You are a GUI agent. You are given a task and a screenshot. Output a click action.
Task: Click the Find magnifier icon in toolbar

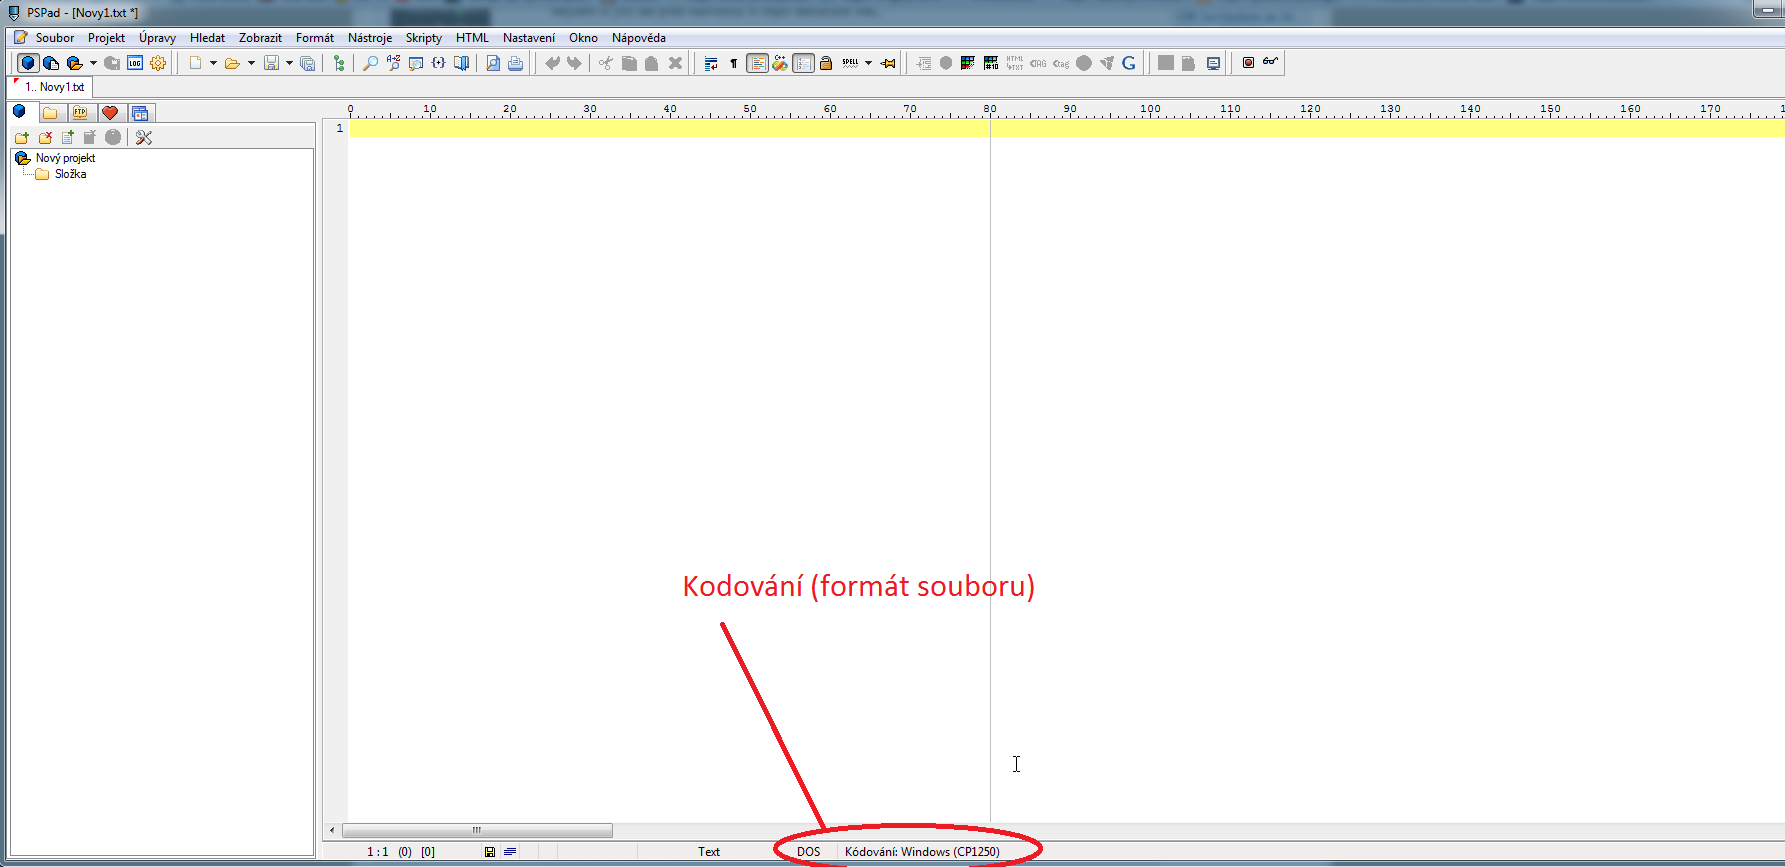click(370, 63)
